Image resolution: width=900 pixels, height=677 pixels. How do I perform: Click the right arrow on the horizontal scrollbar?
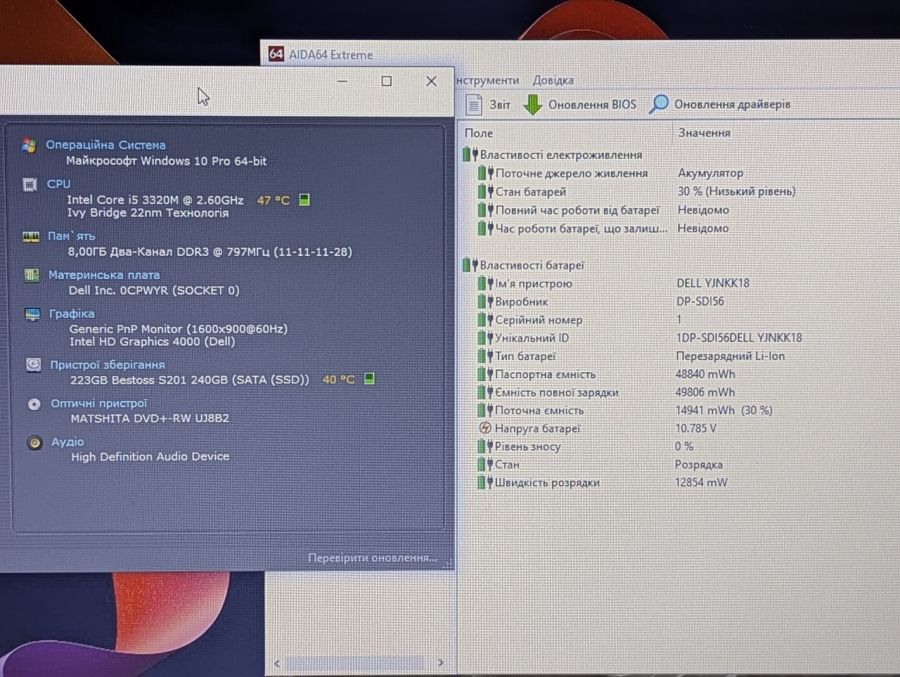click(x=440, y=663)
